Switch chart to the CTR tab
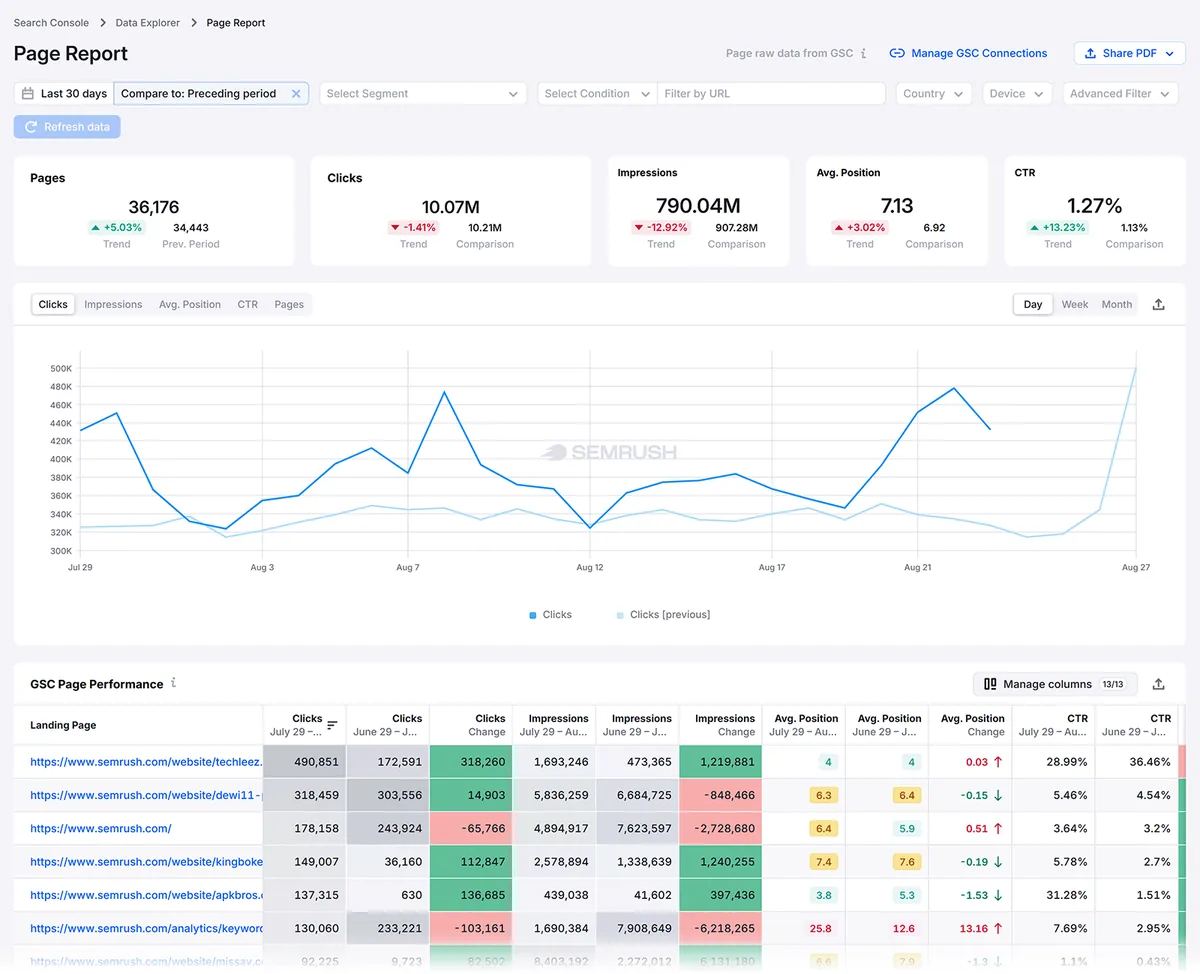 coord(247,305)
